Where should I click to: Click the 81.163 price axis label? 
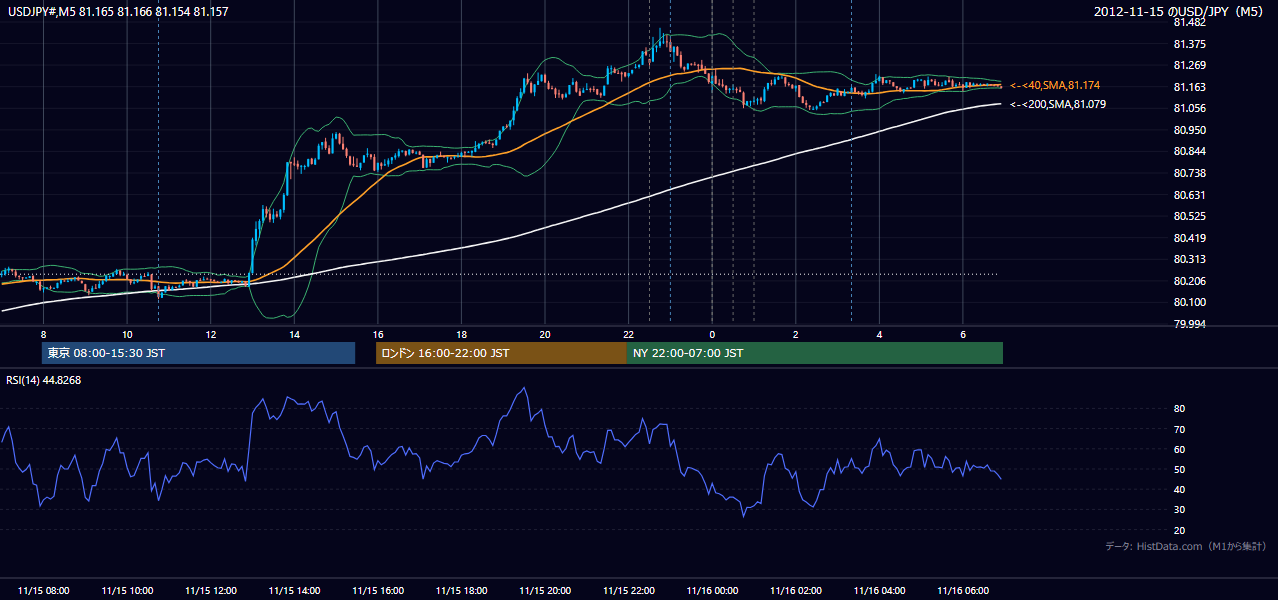coord(1190,87)
